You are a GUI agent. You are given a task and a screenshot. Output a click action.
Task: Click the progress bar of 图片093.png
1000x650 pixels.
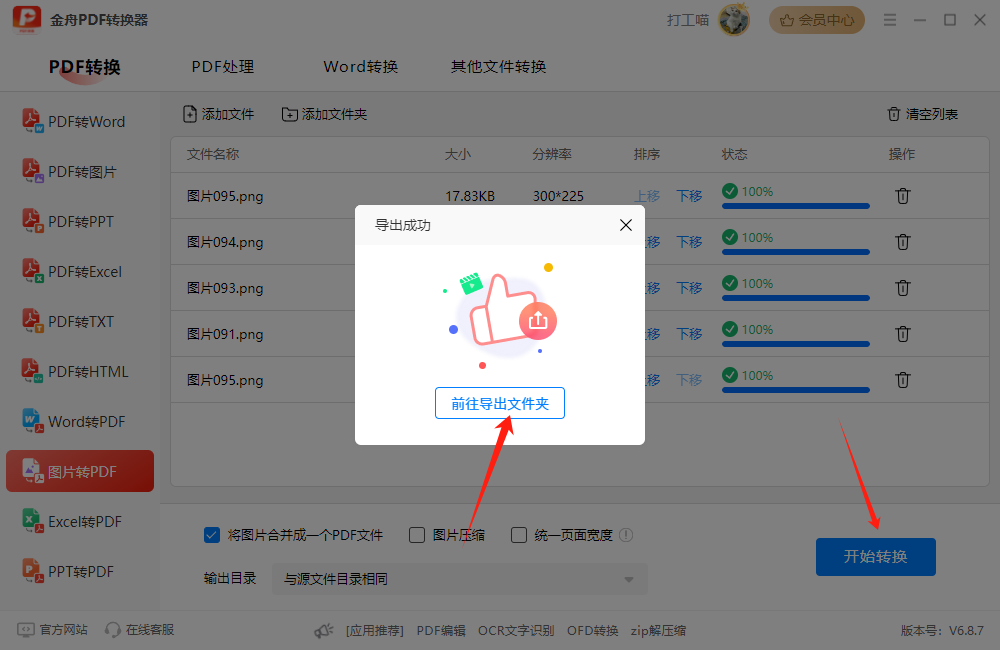click(795, 298)
